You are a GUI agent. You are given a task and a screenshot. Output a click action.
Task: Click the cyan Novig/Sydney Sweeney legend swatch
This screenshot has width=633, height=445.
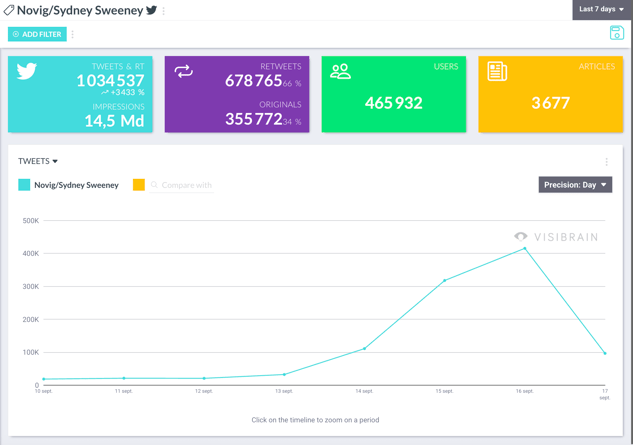(x=24, y=185)
